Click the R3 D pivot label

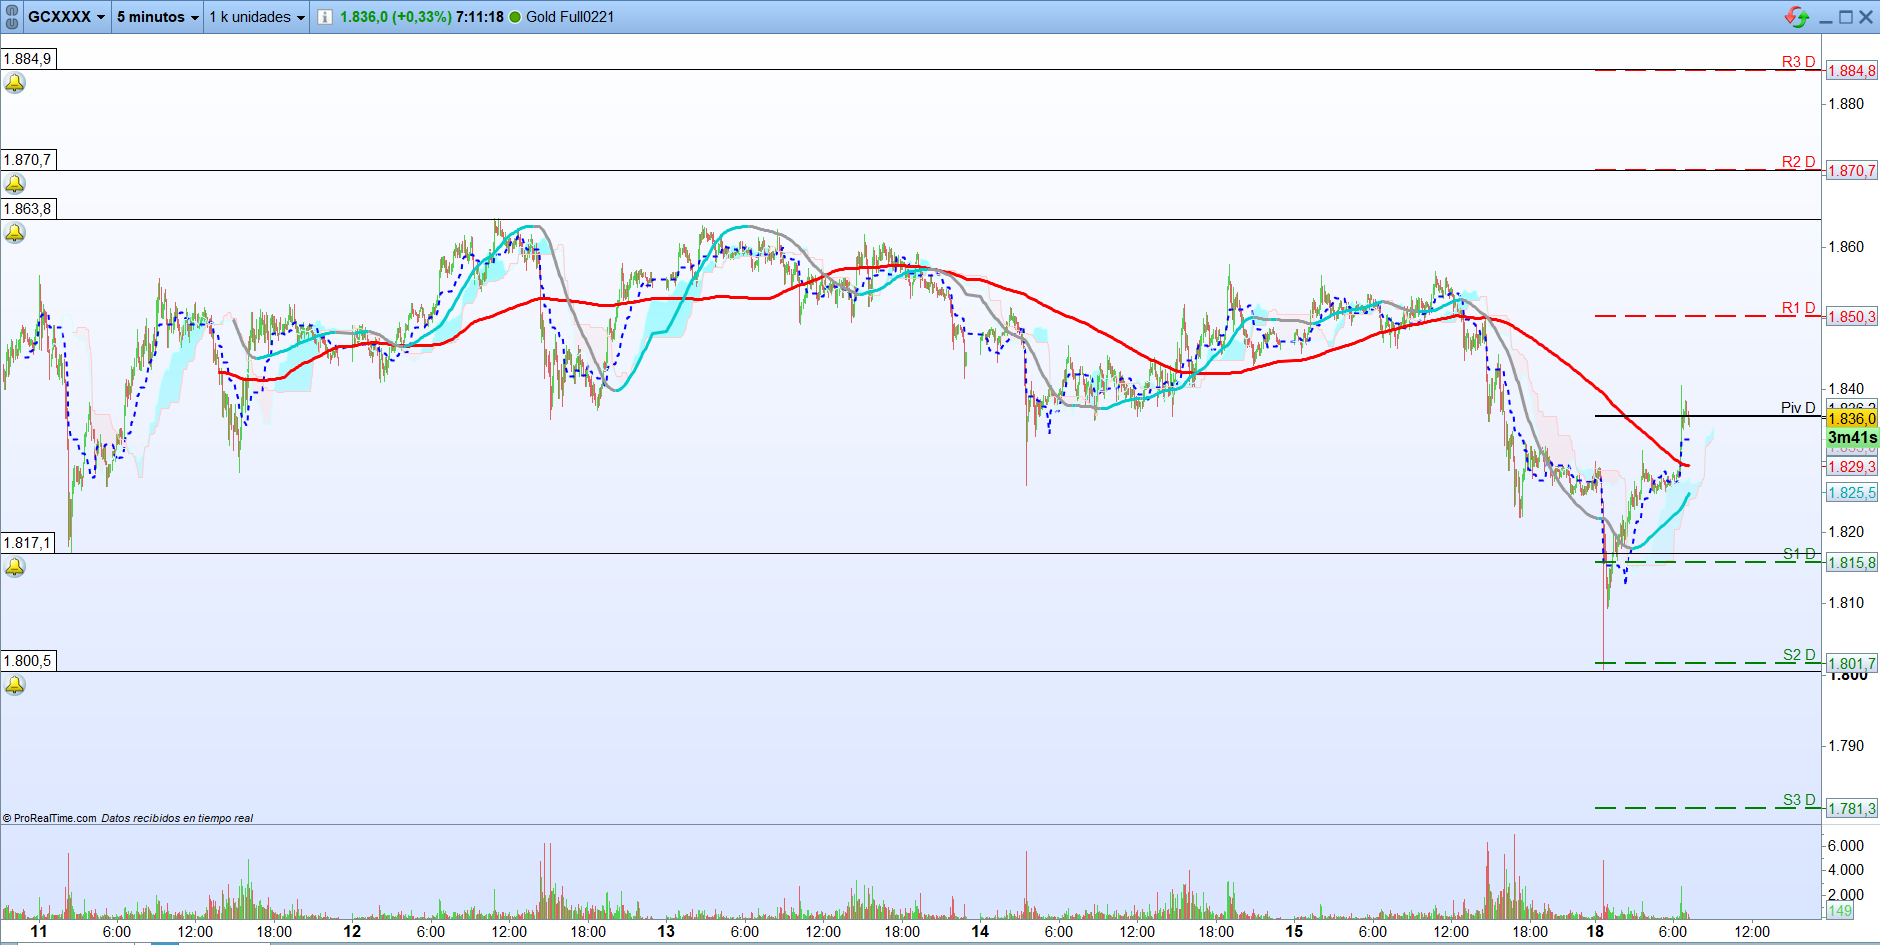point(1798,62)
